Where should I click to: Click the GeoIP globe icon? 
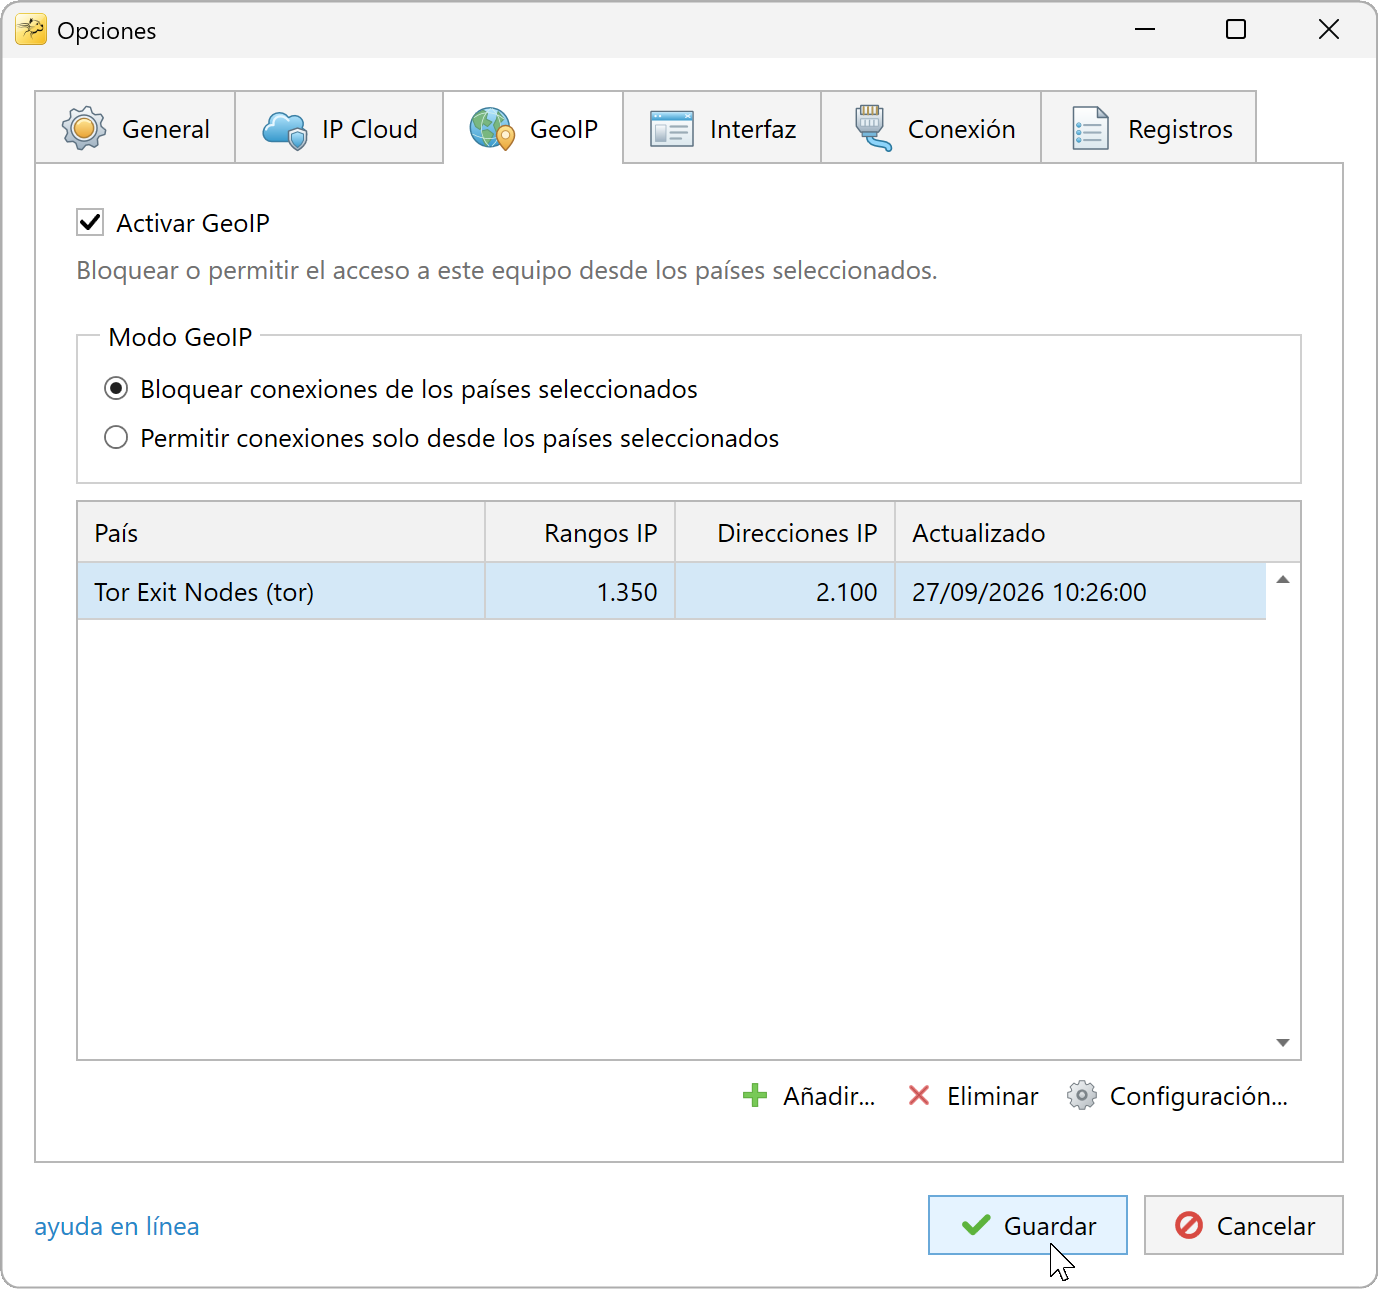point(492,129)
